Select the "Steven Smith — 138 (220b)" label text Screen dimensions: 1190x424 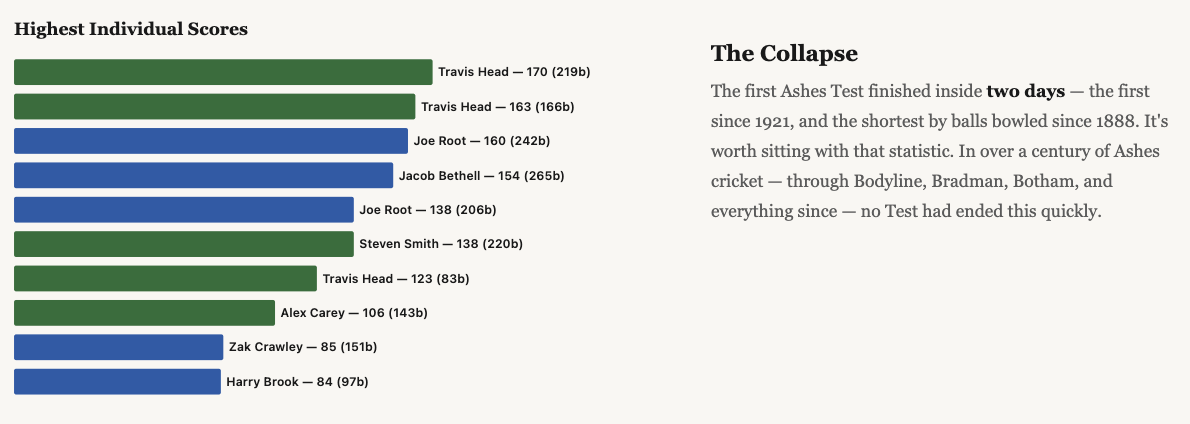tap(441, 244)
